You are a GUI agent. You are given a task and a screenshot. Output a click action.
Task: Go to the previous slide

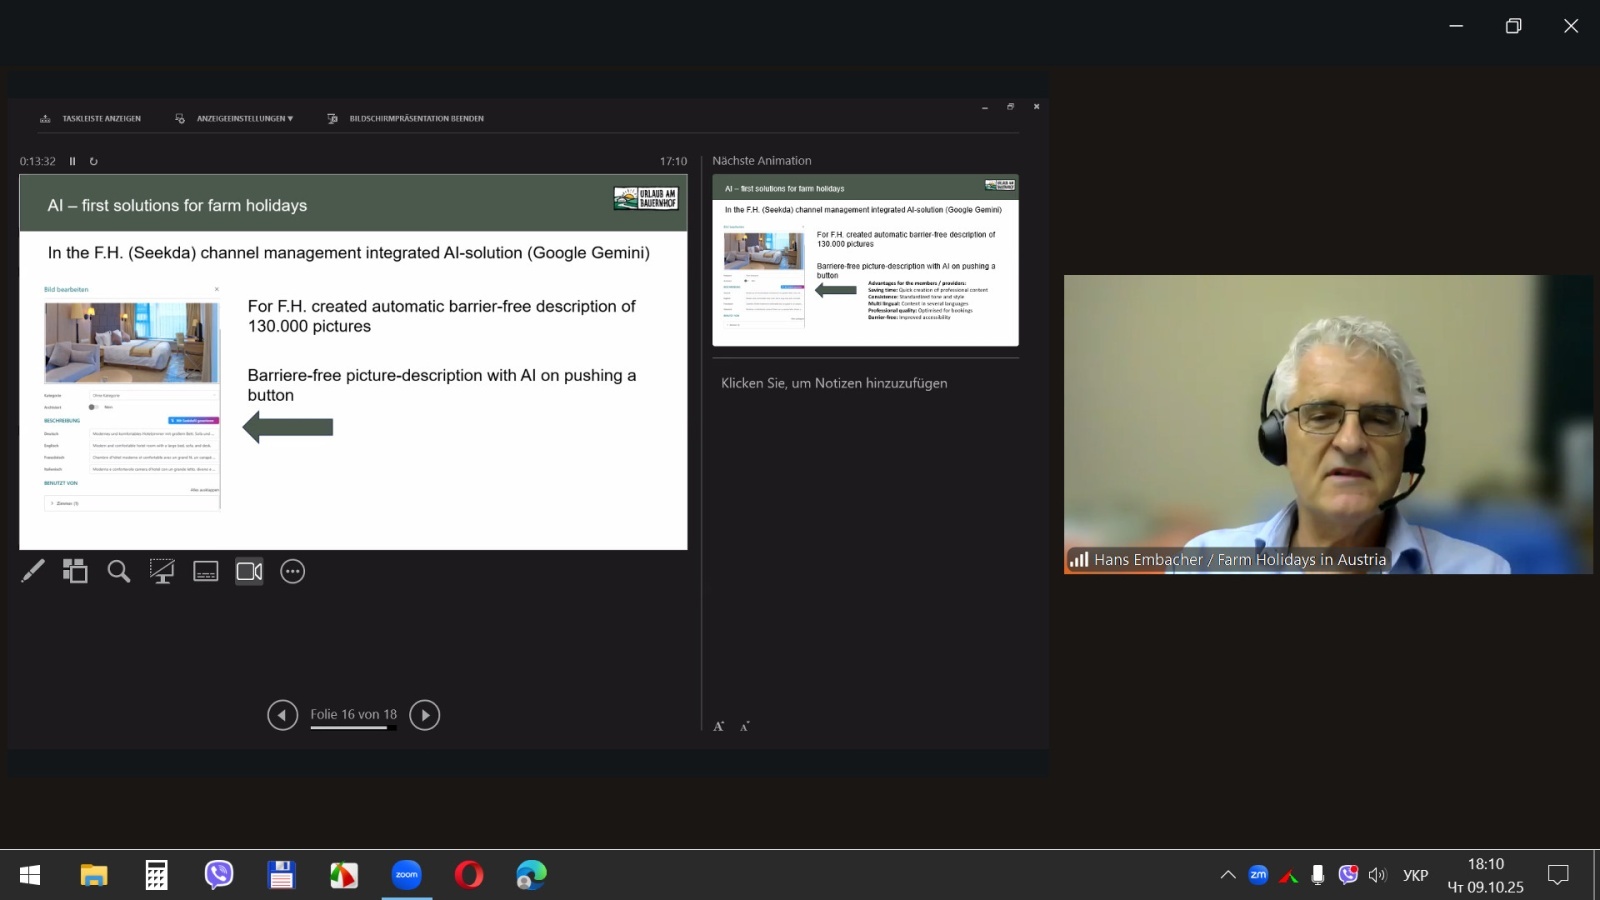click(x=283, y=715)
